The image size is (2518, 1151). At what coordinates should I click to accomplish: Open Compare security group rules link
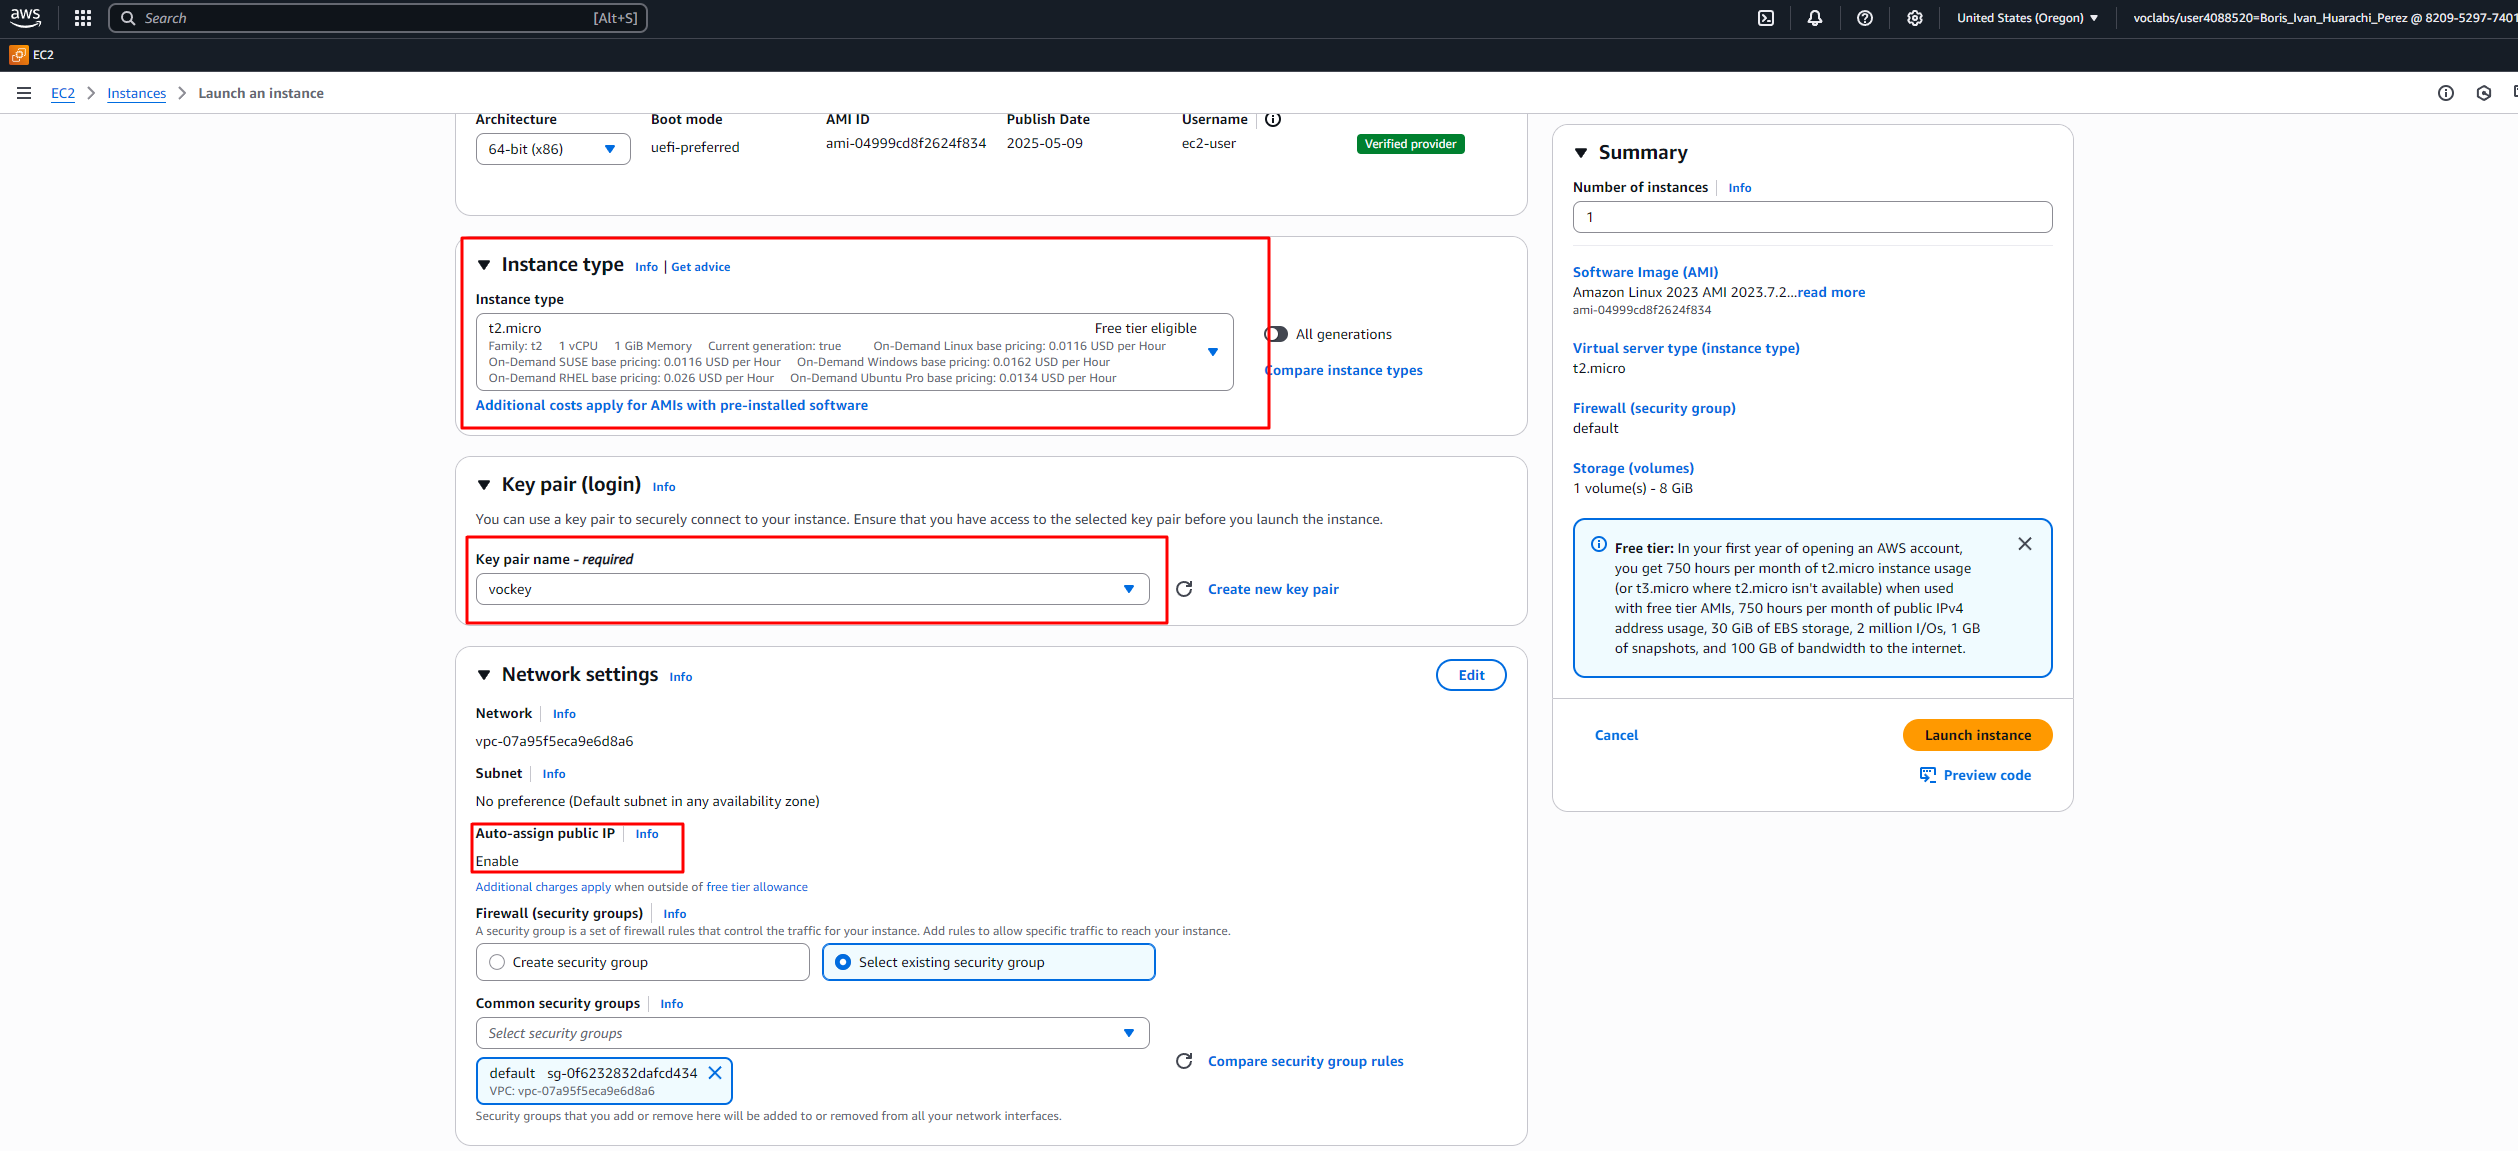(1305, 1061)
